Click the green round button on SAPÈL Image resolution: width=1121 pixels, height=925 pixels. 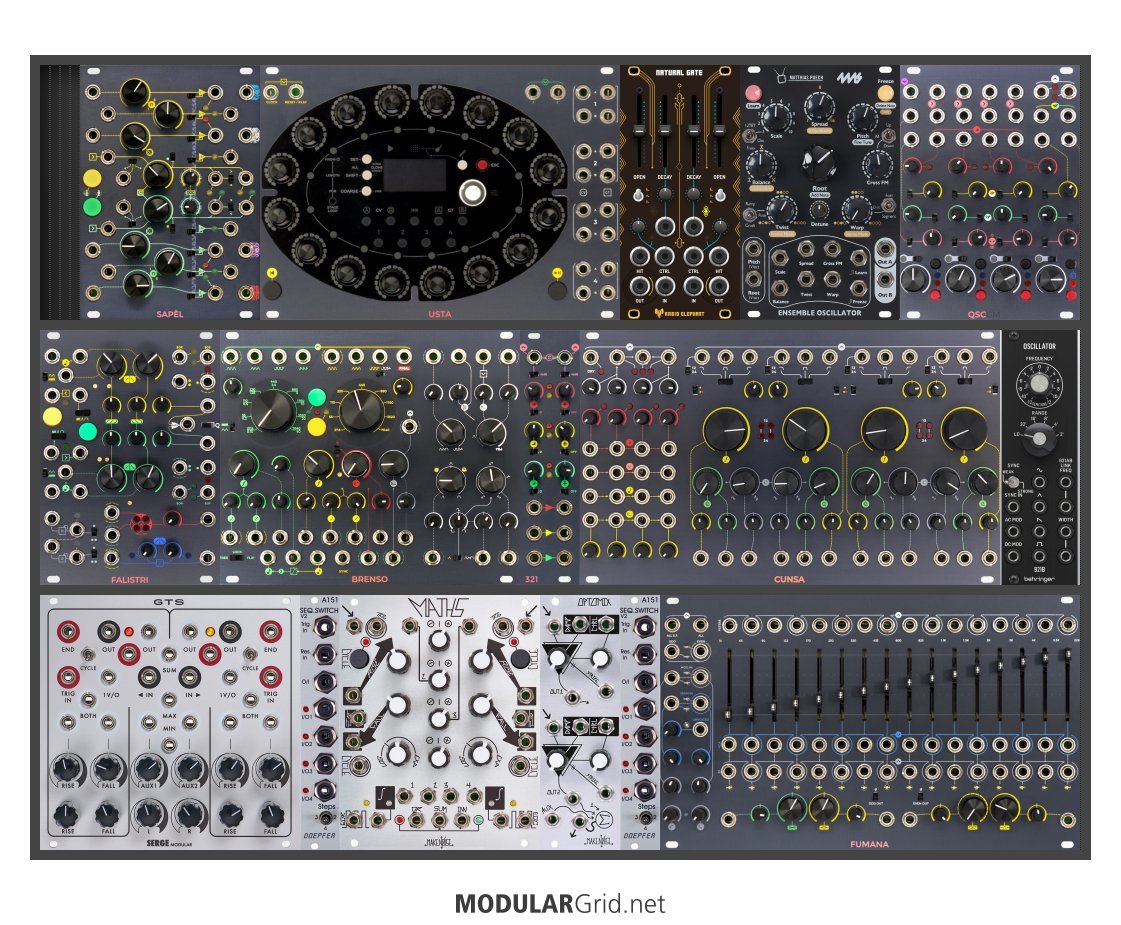coord(92,207)
